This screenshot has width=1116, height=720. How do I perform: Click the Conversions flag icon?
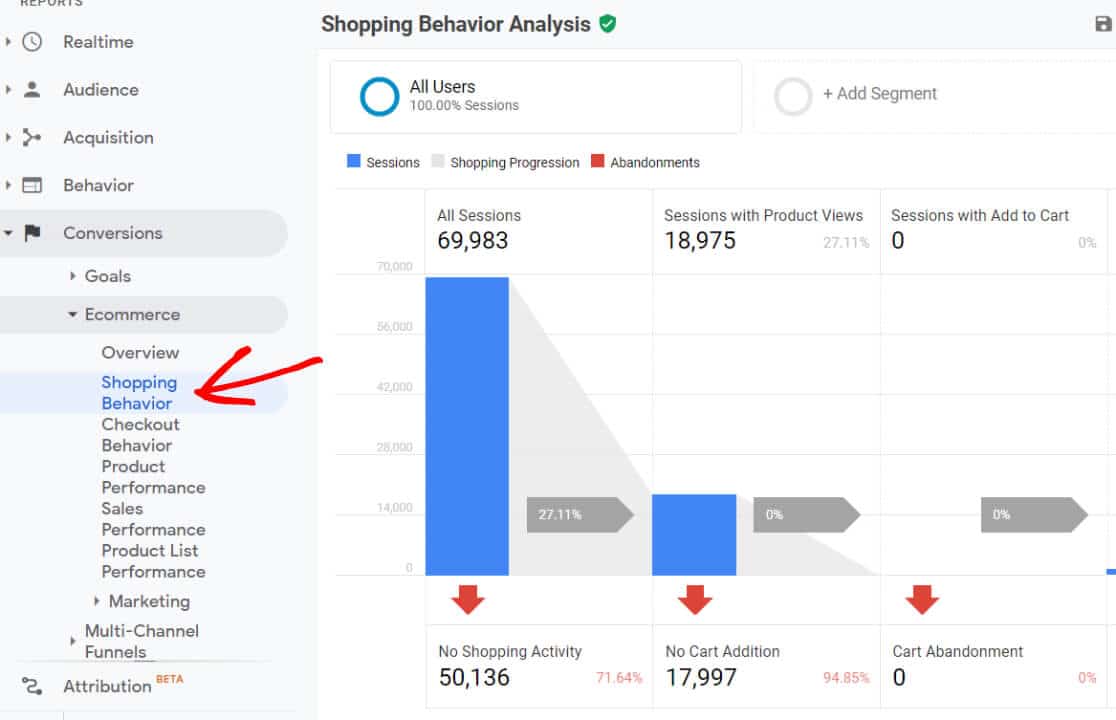coord(32,233)
